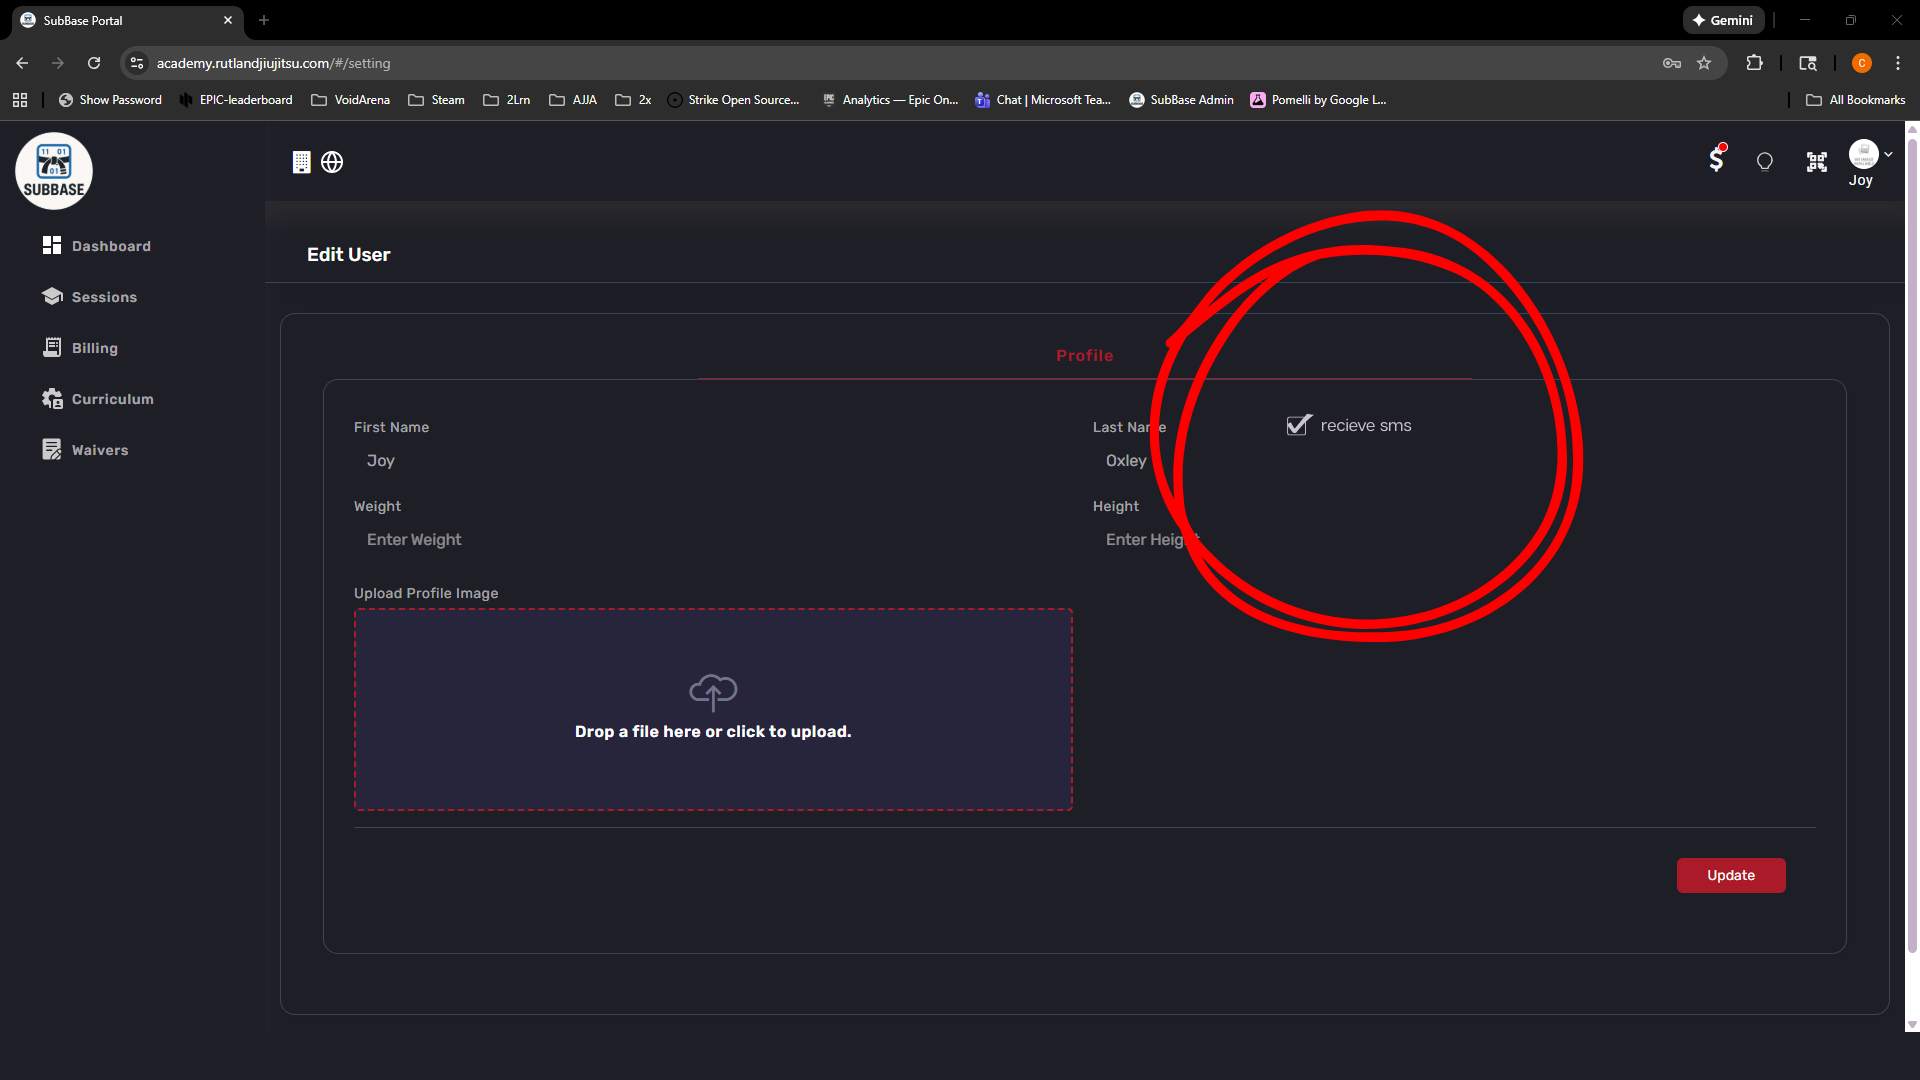This screenshot has height=1080, width=1920.
Task: Open the Chrome three-dot menu
Action: [x=1897, y=63]
